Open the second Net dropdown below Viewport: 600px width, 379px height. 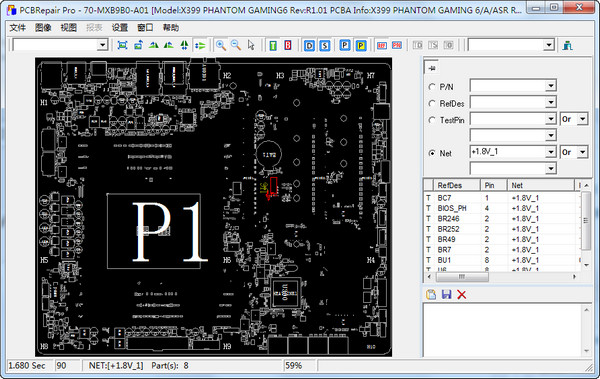click(x=550, y=168)
